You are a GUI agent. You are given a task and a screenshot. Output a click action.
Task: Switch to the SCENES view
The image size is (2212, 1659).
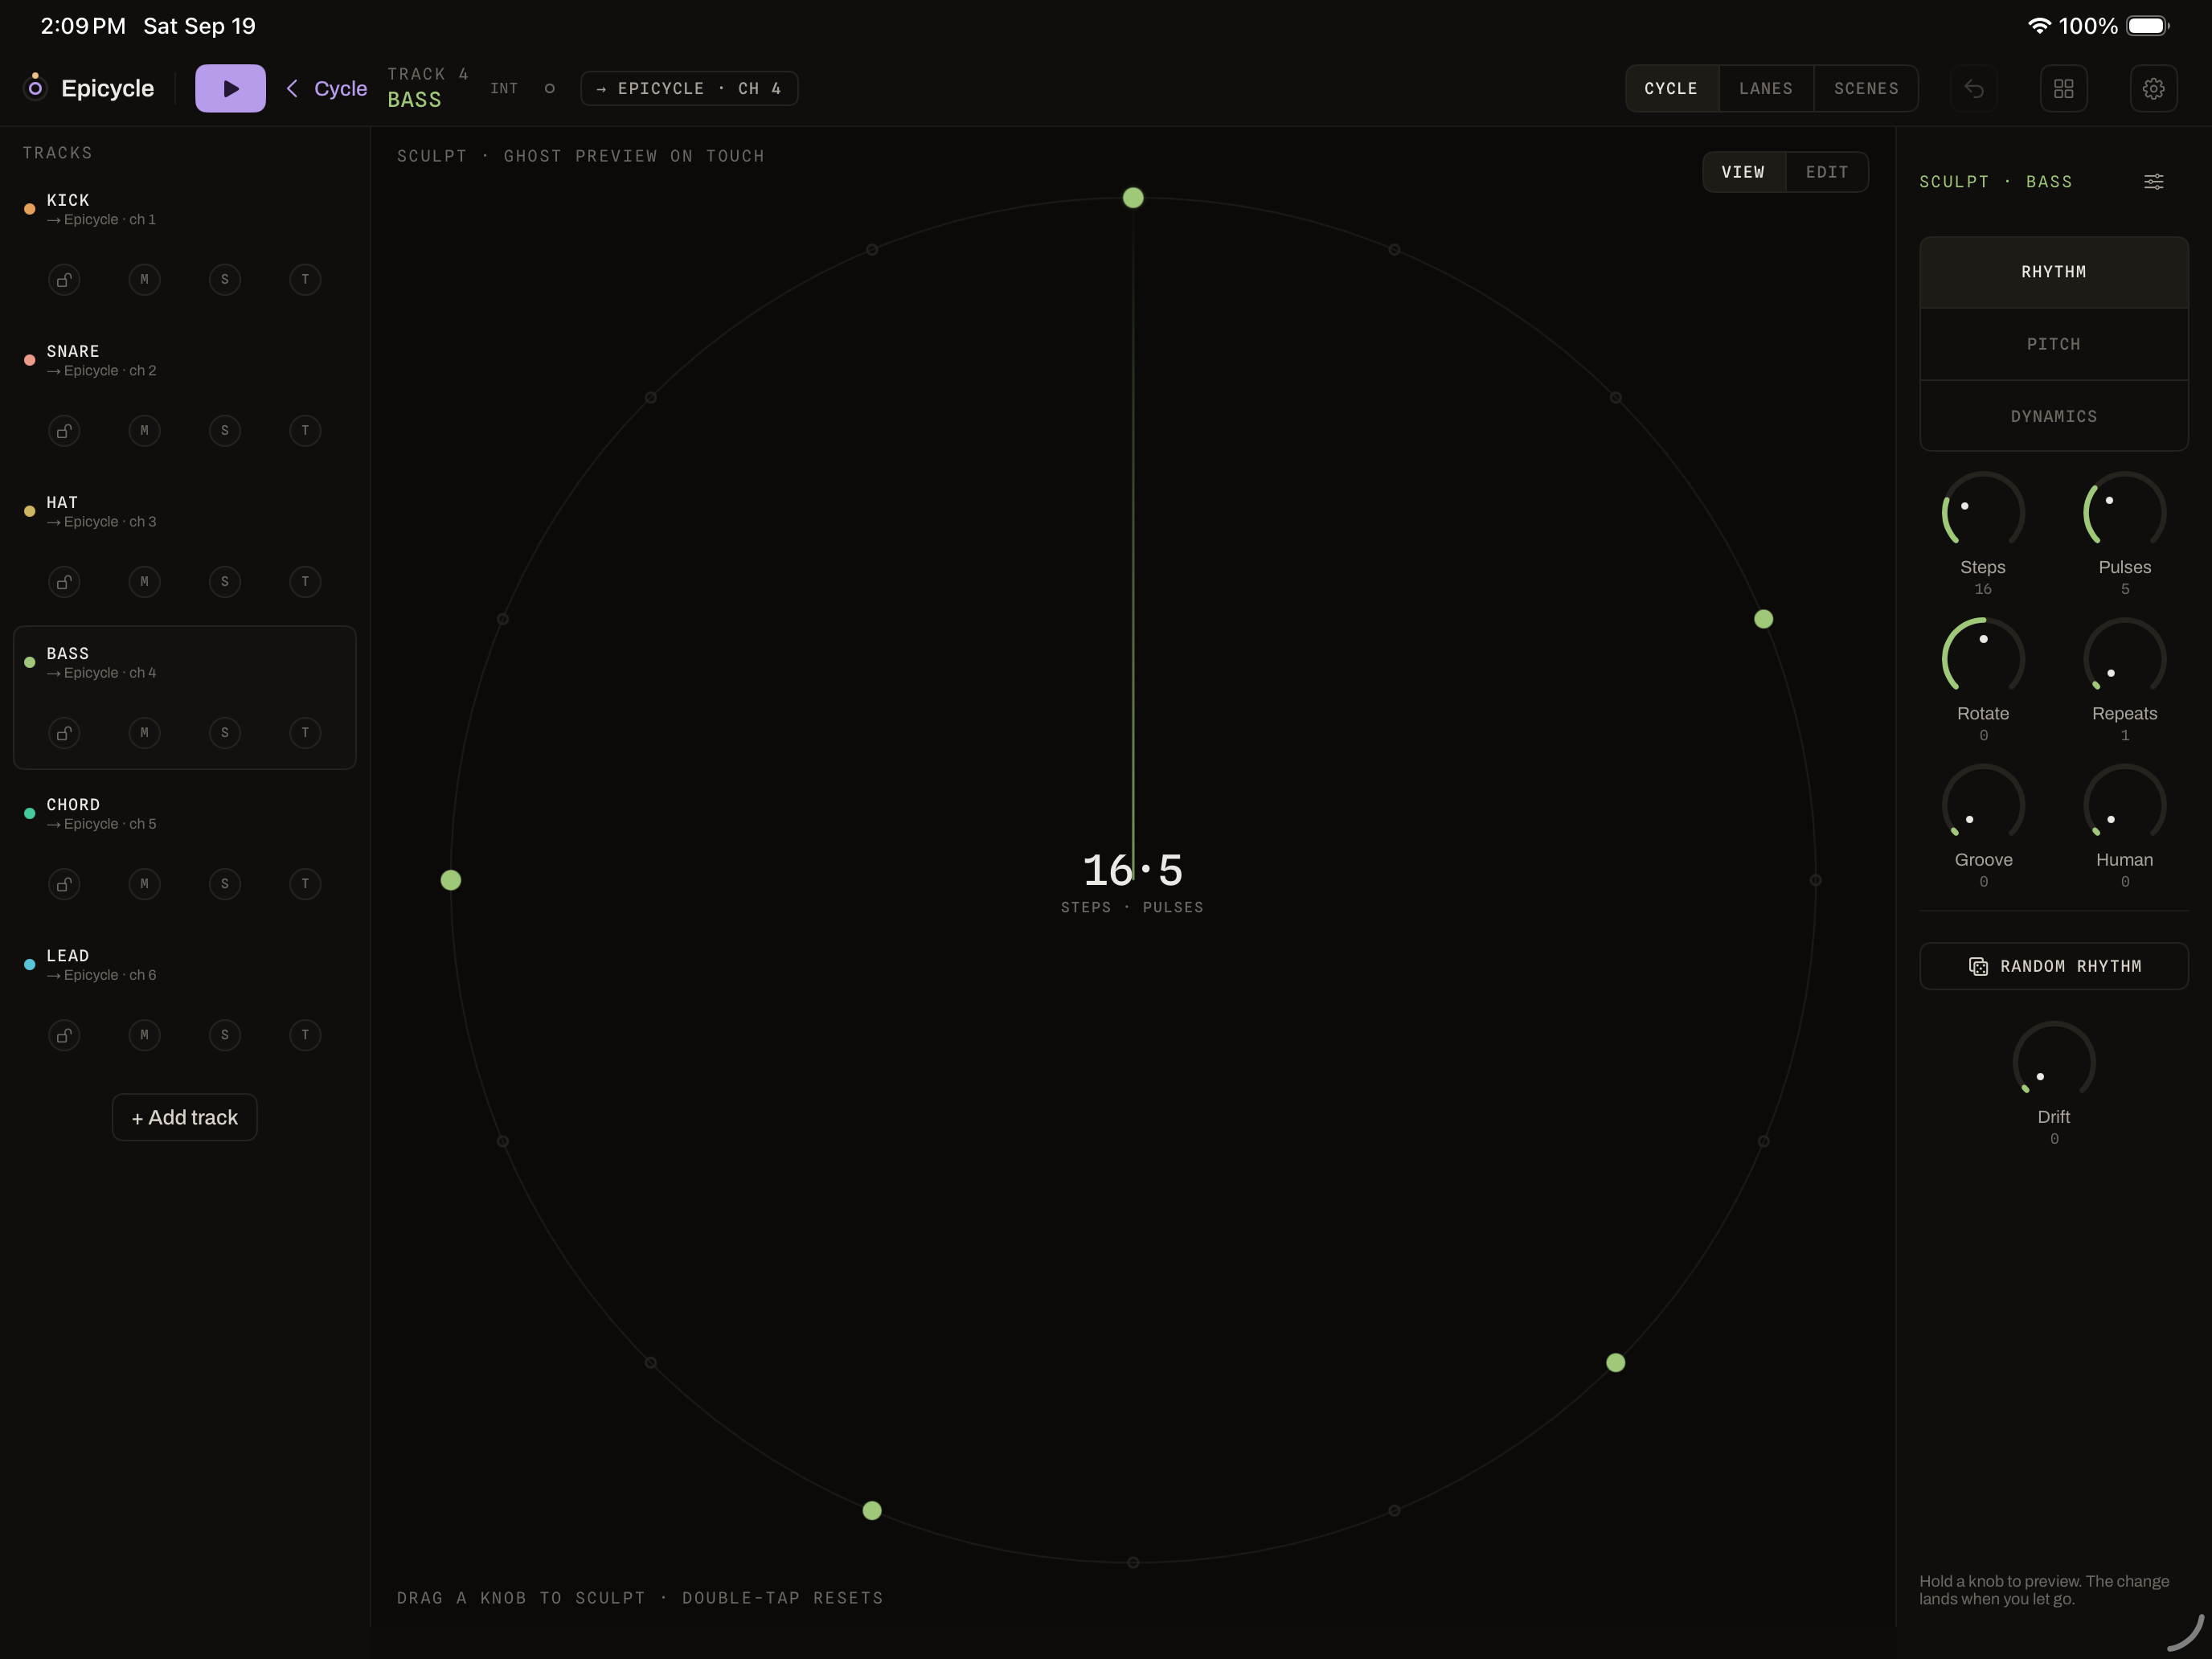(x=1866, y=88)
